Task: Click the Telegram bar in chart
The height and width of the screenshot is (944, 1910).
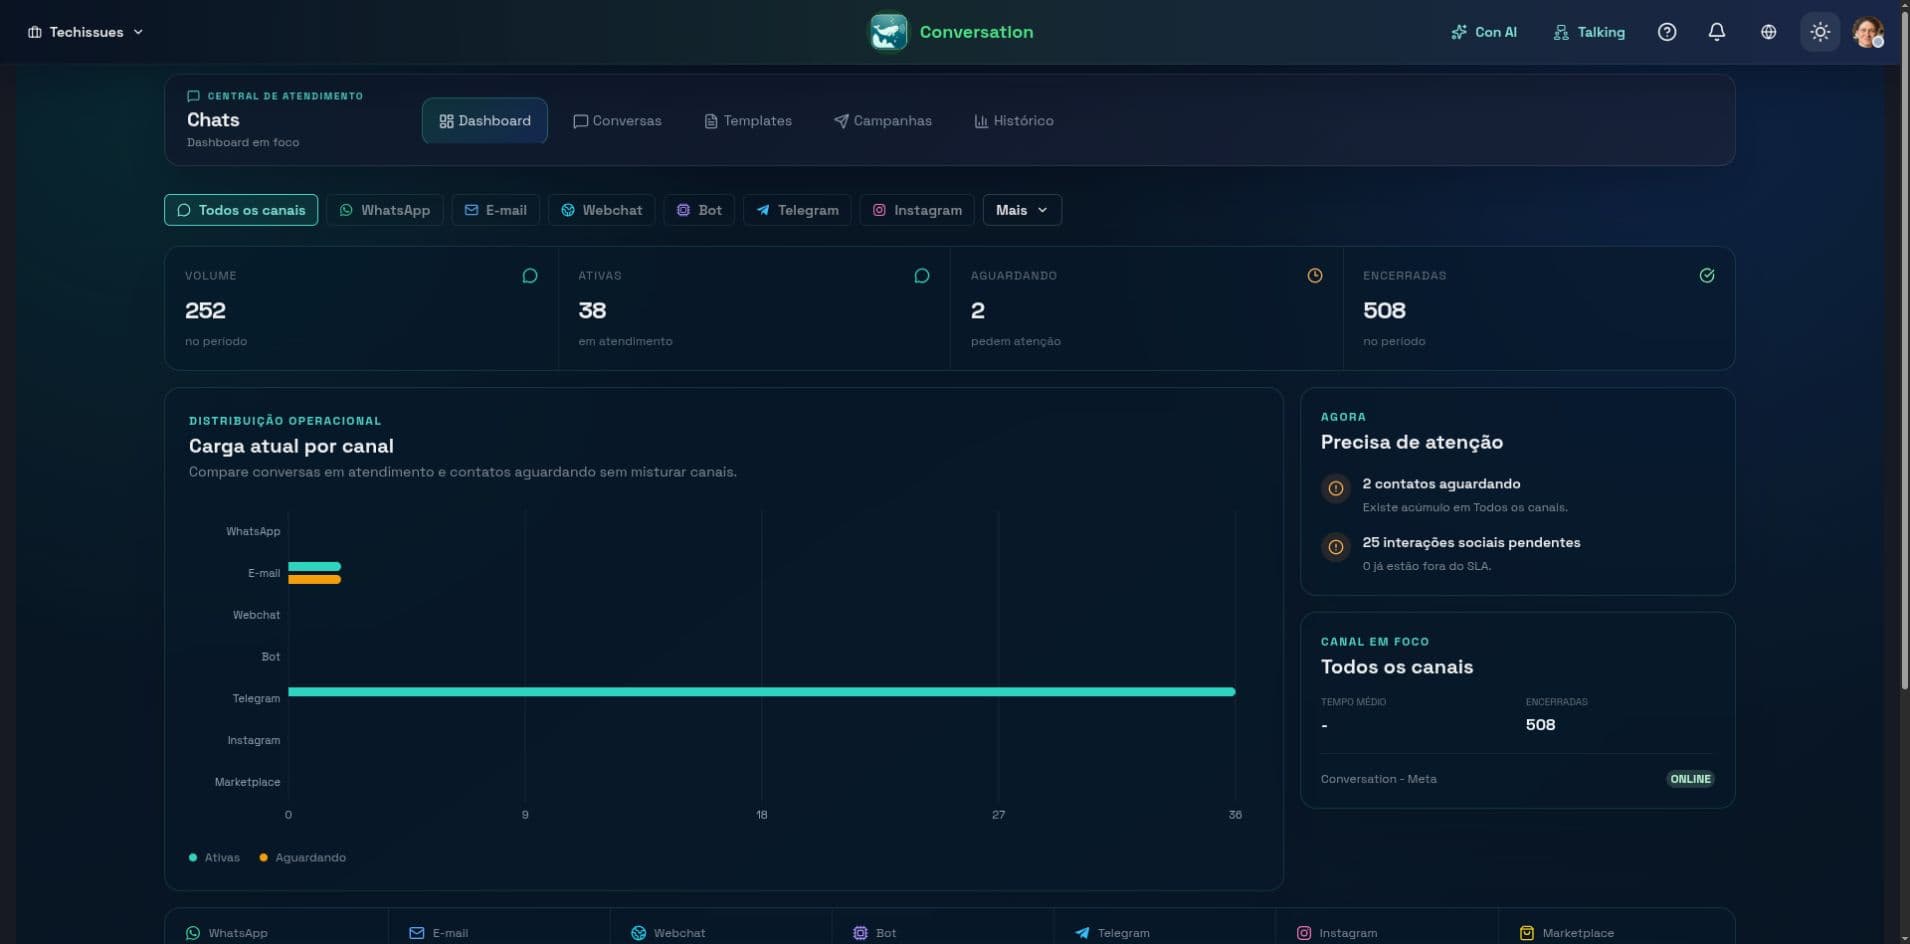Action: tap(762, 692)
